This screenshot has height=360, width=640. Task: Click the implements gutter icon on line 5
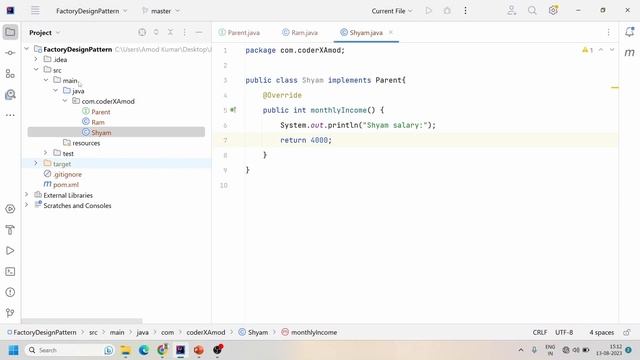point(233,110)
